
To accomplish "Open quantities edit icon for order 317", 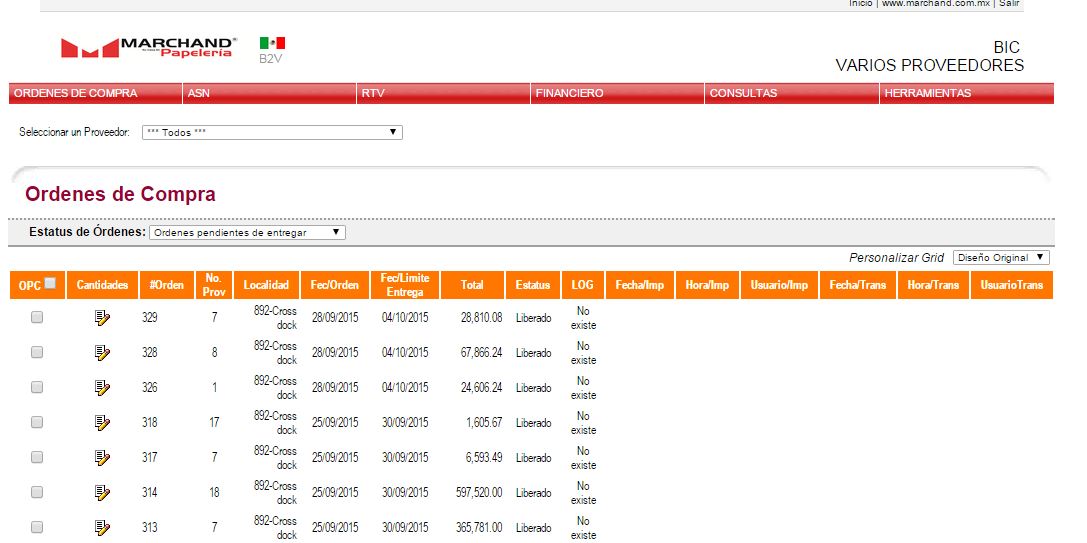I will [102, 458].
